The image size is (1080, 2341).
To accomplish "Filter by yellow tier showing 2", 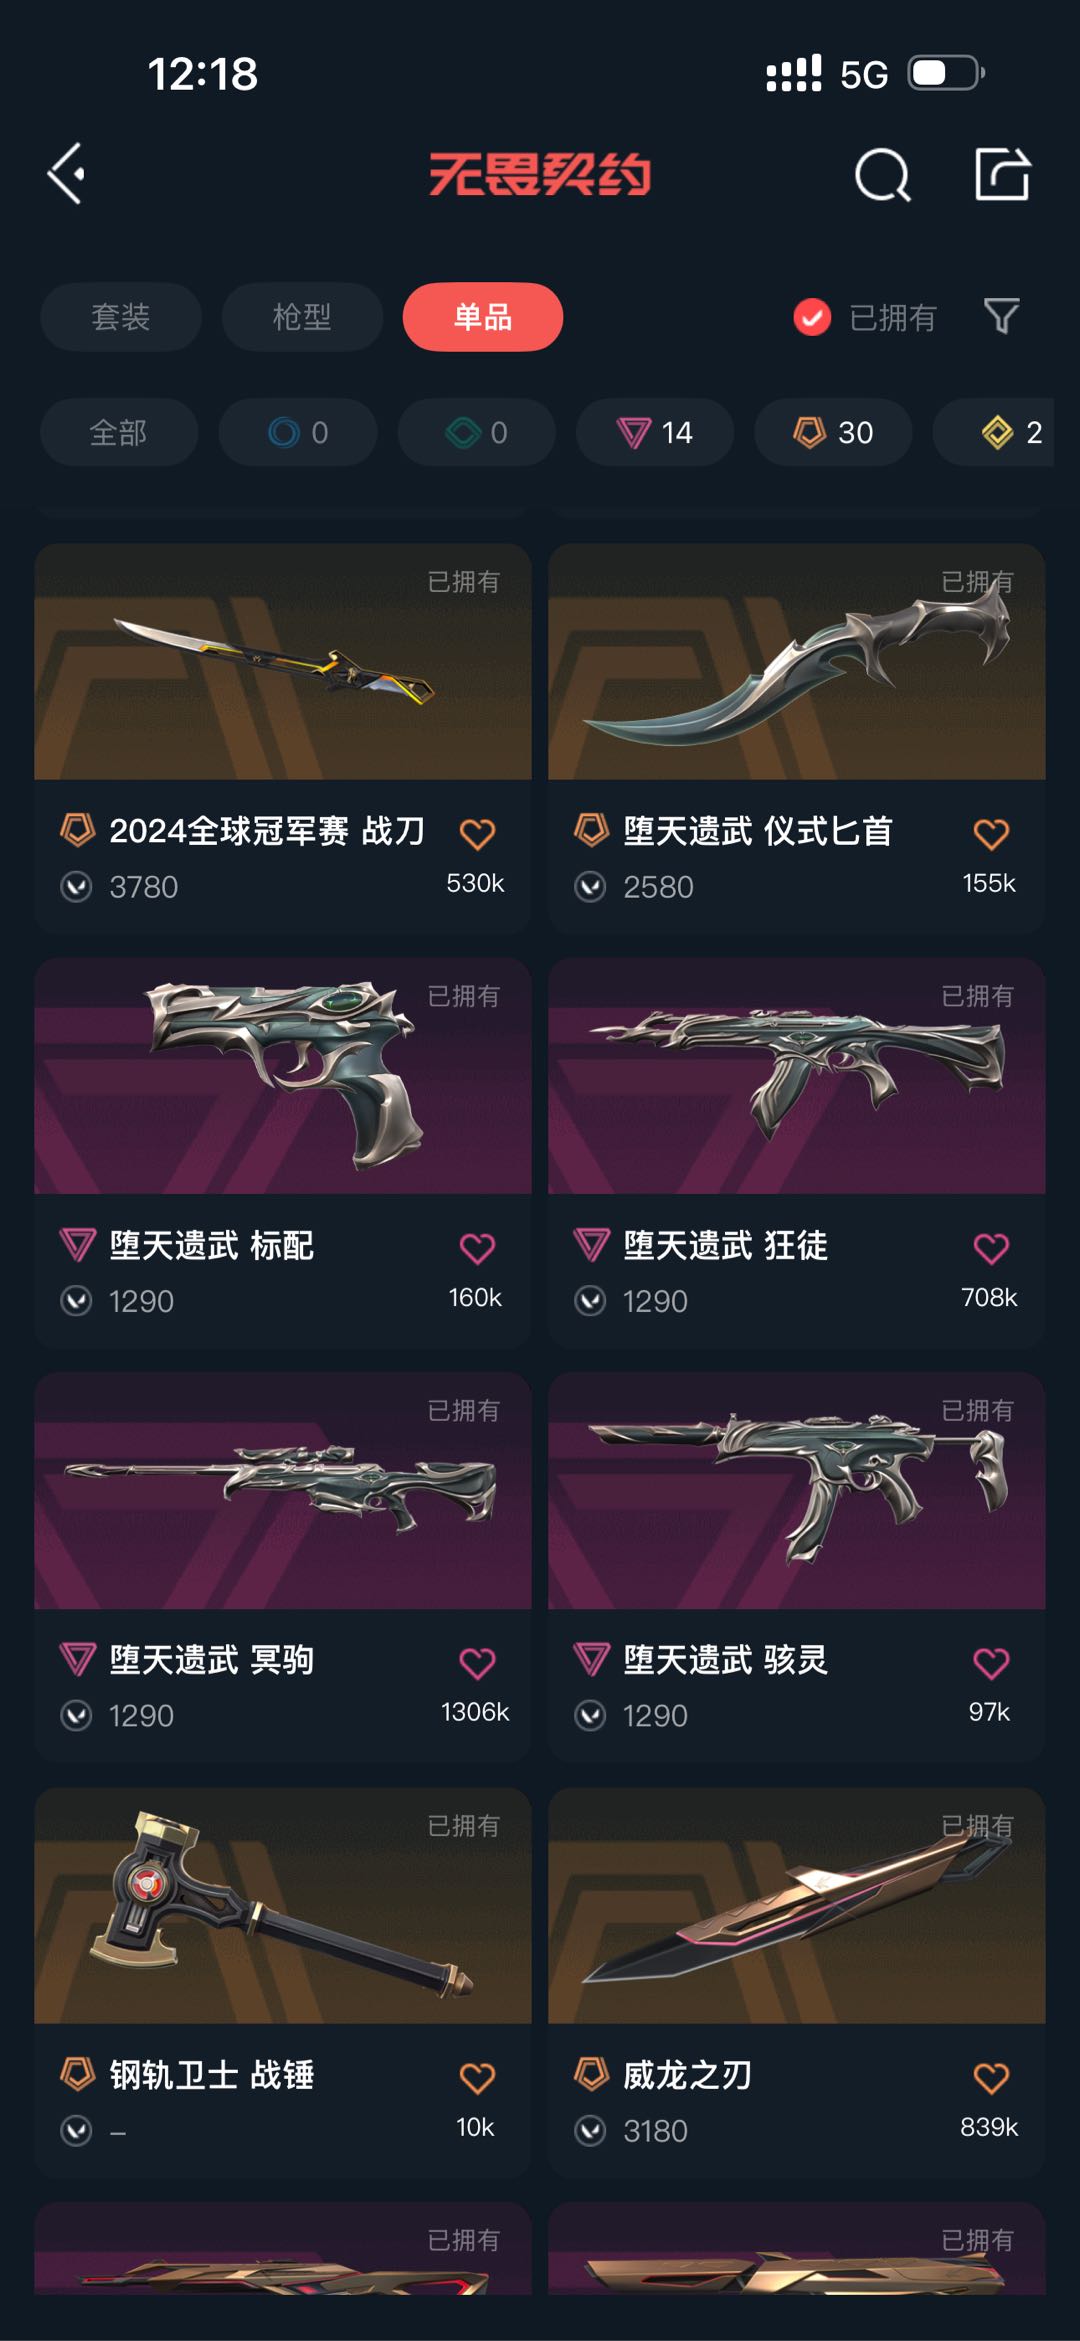I will (x=1000, y=432).
